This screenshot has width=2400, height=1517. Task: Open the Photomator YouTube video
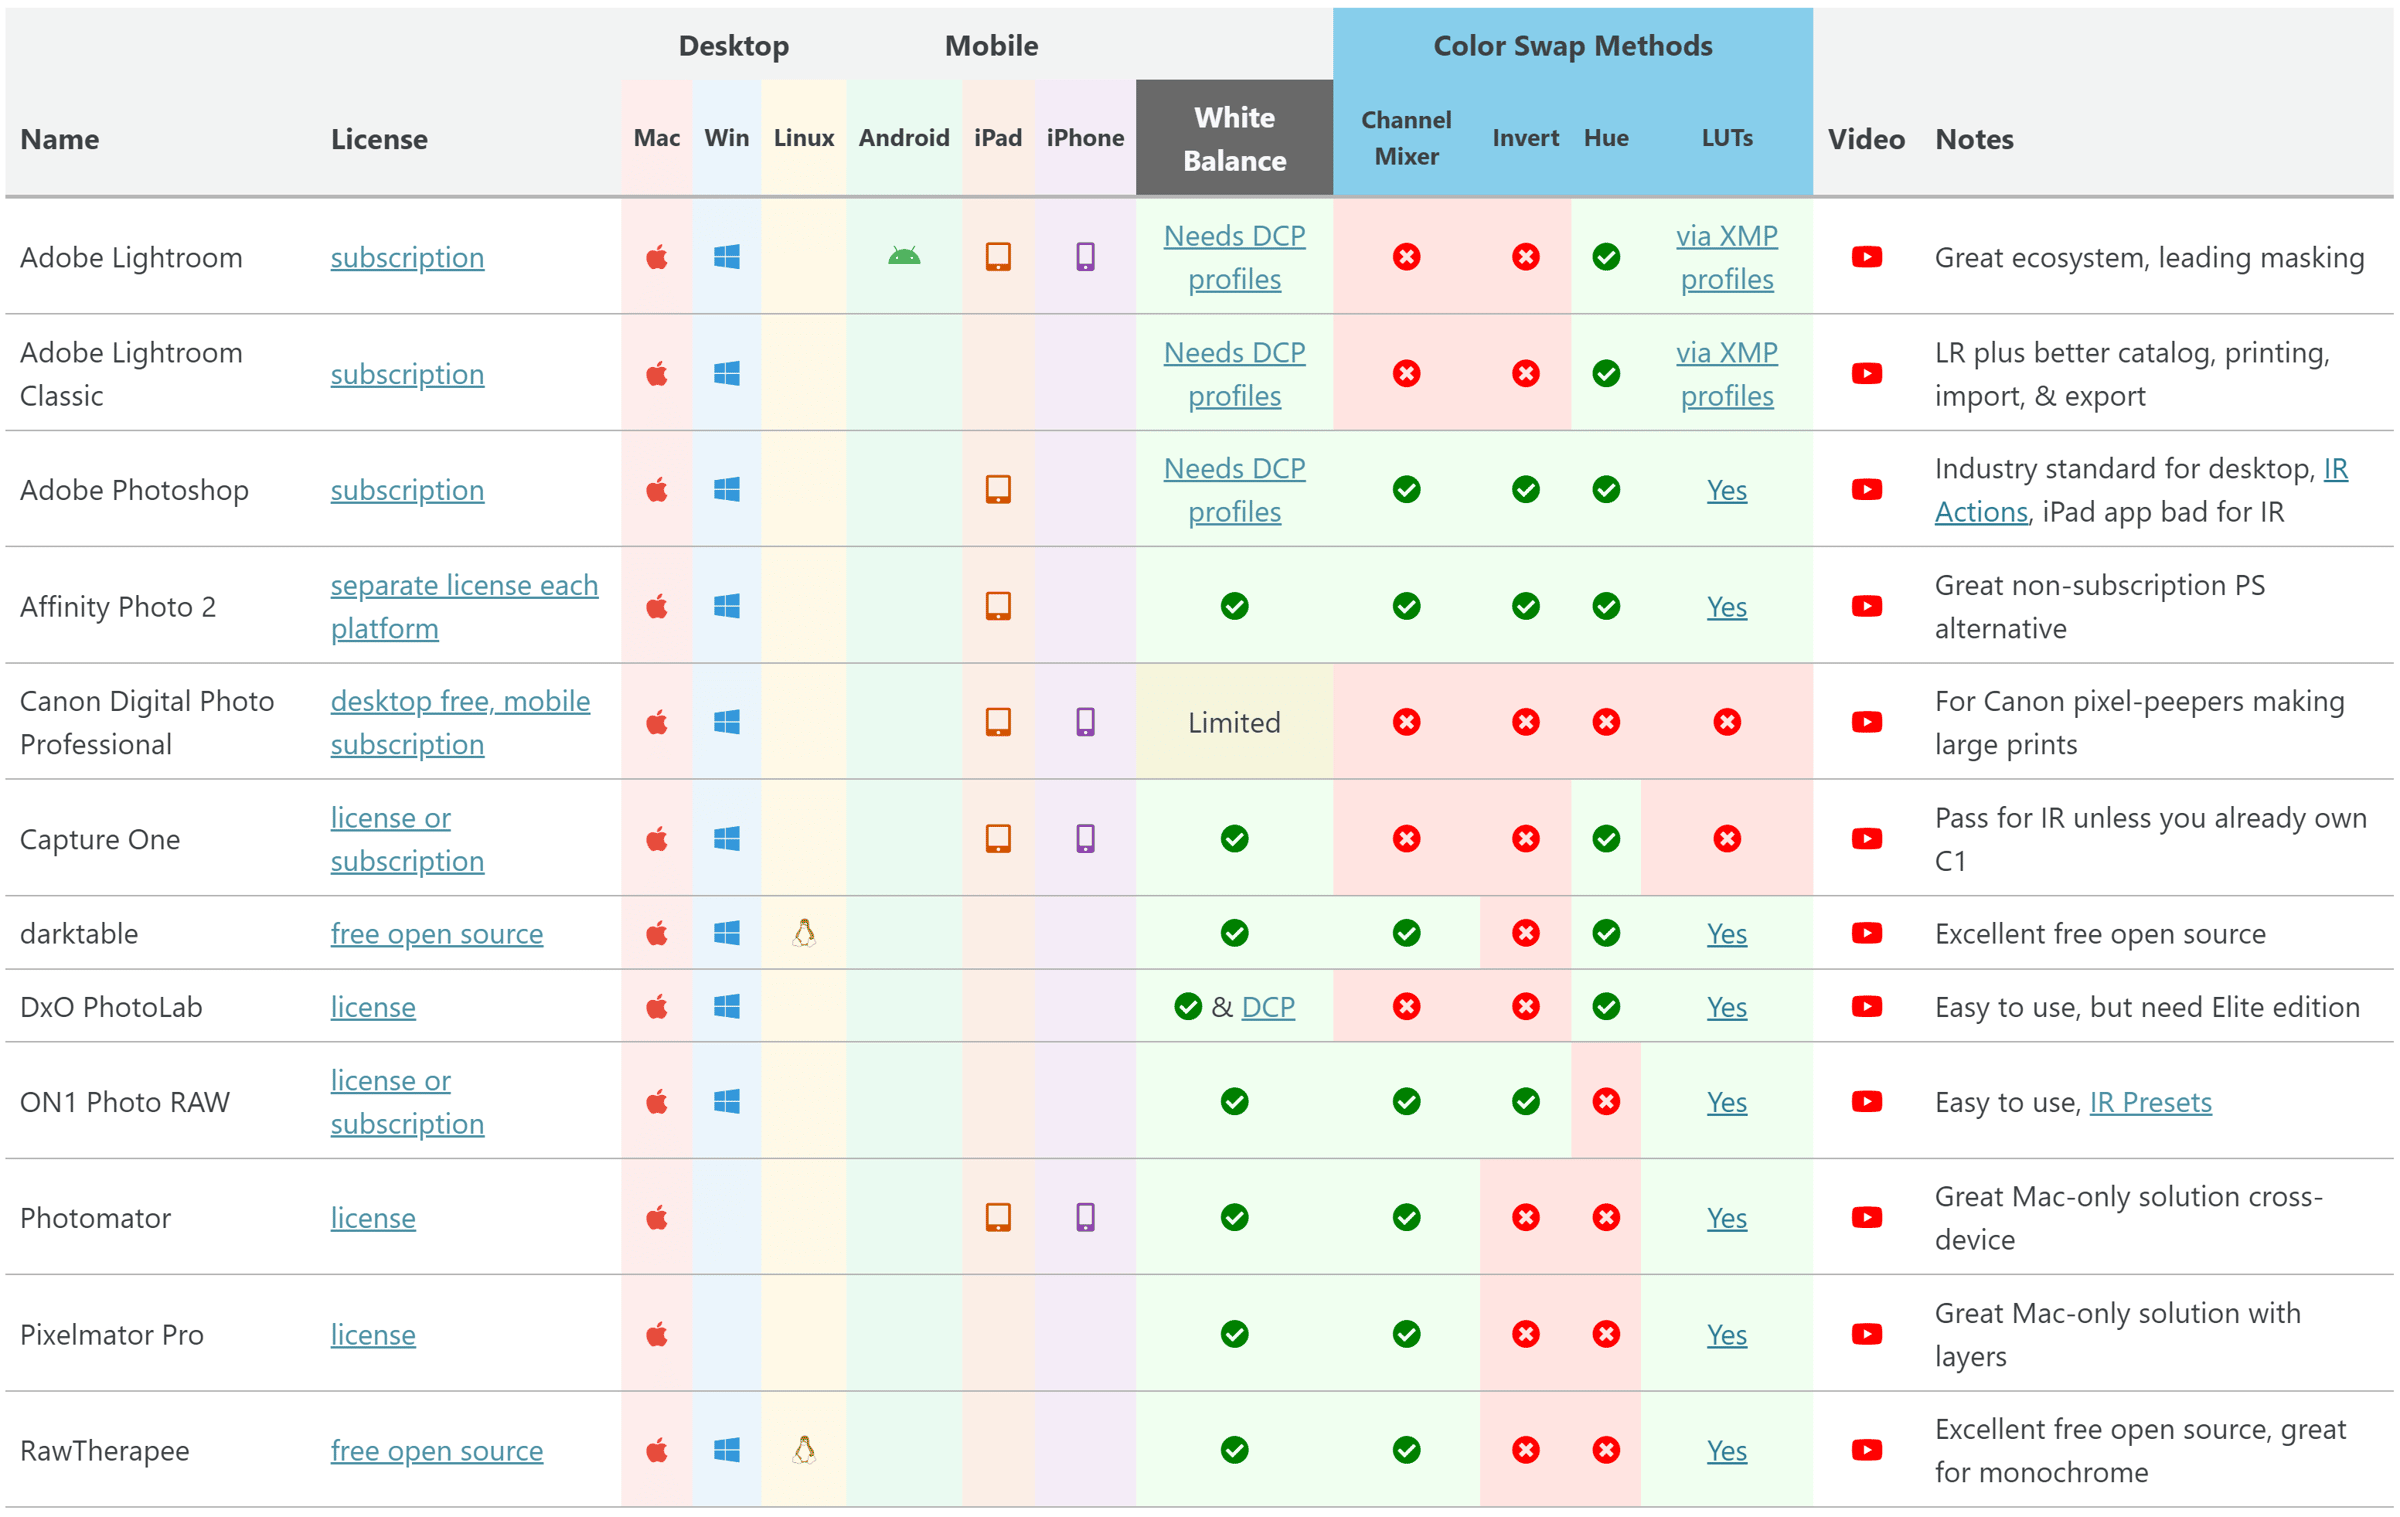point(1866,1217)
